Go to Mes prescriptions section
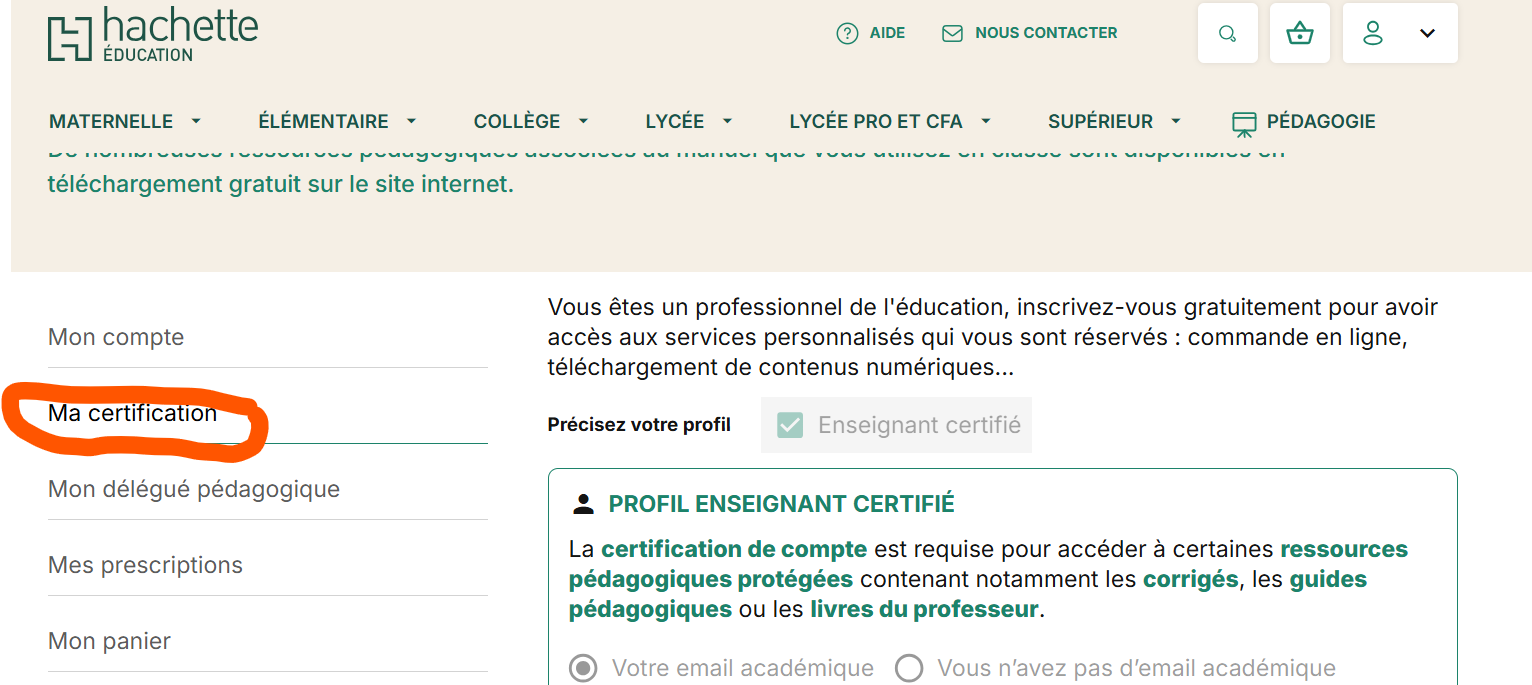This screenshot has width=1532, height=685. click(145, 565)
